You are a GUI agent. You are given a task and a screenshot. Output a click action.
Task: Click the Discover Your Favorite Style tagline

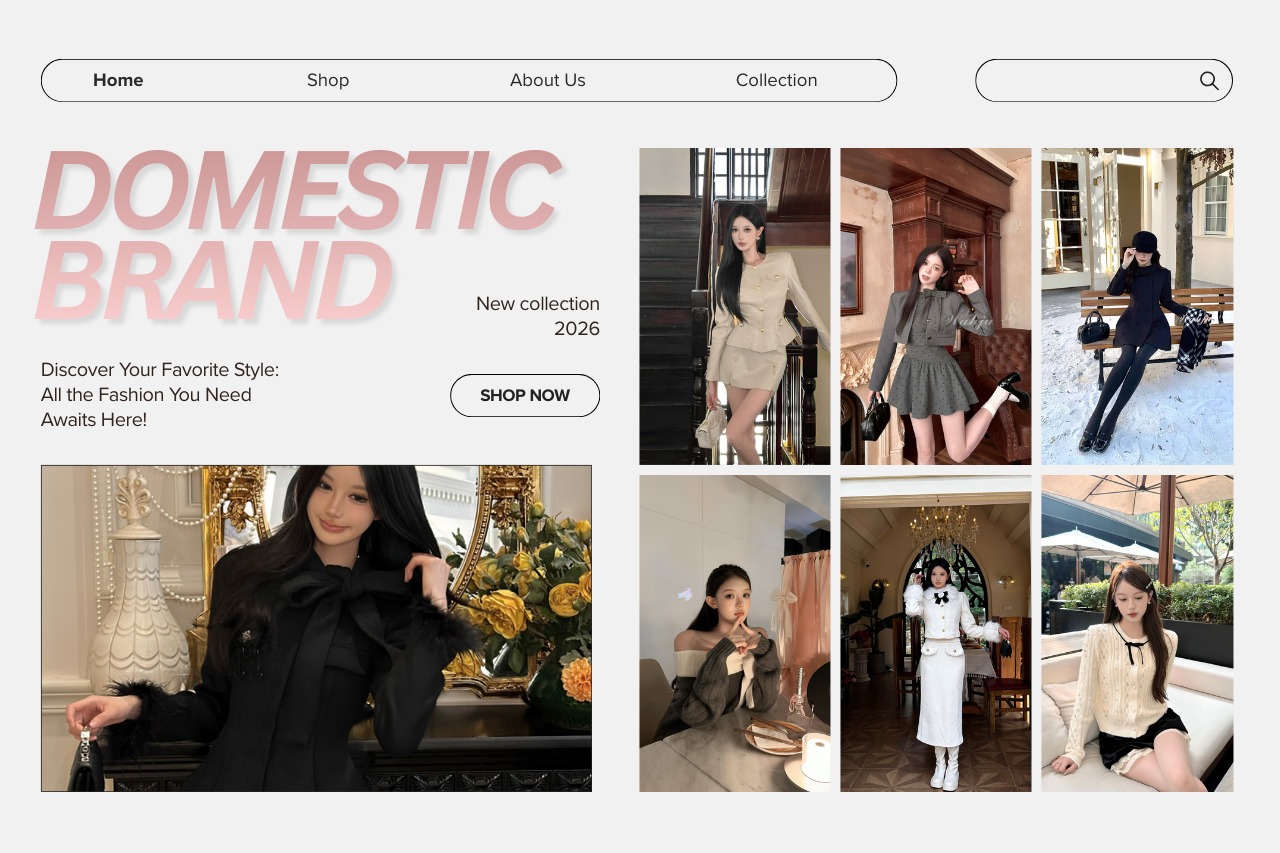click(x=160, y=395)
